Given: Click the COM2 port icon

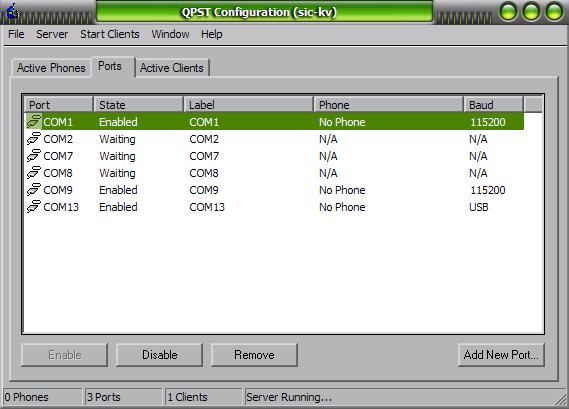Looking at the screenshot, I should 34,139.
